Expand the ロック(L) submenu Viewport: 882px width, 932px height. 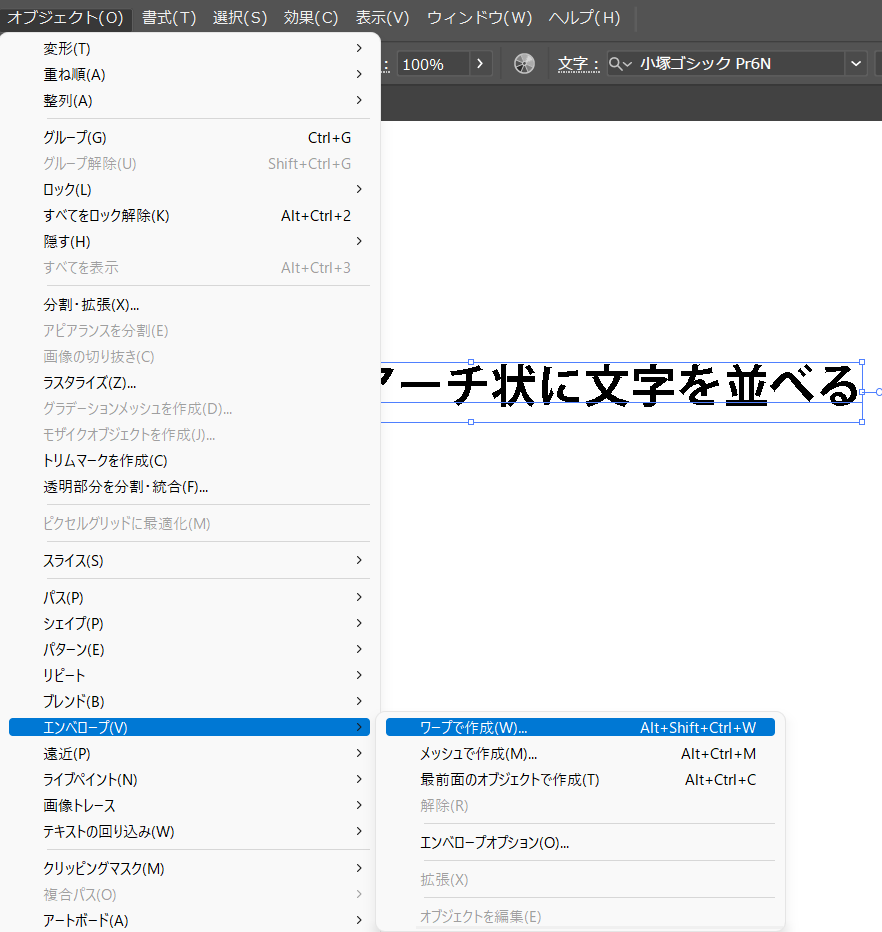[x=190, y=190]
